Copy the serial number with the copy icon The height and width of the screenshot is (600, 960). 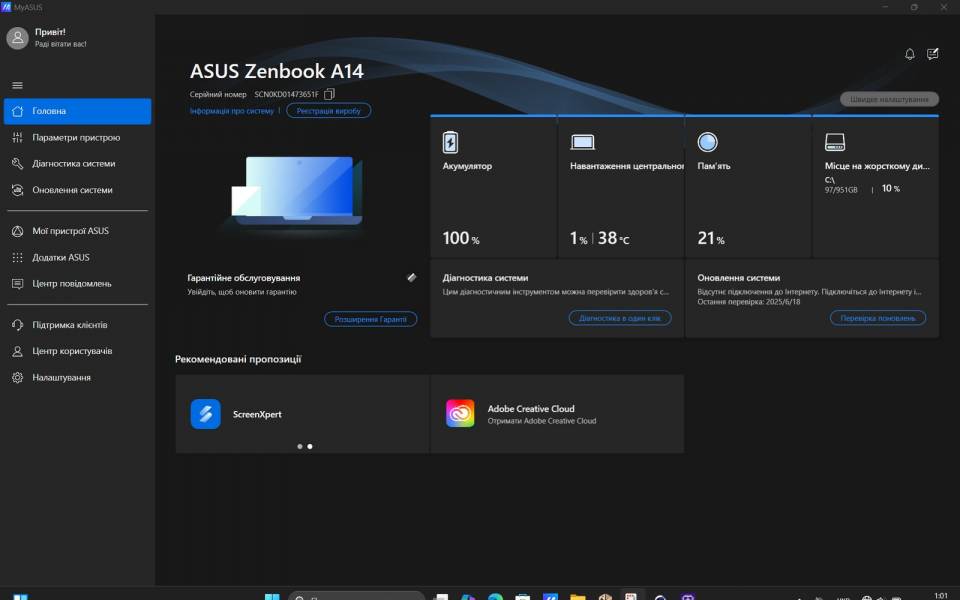pyautogui.click(x=329, y=94)
